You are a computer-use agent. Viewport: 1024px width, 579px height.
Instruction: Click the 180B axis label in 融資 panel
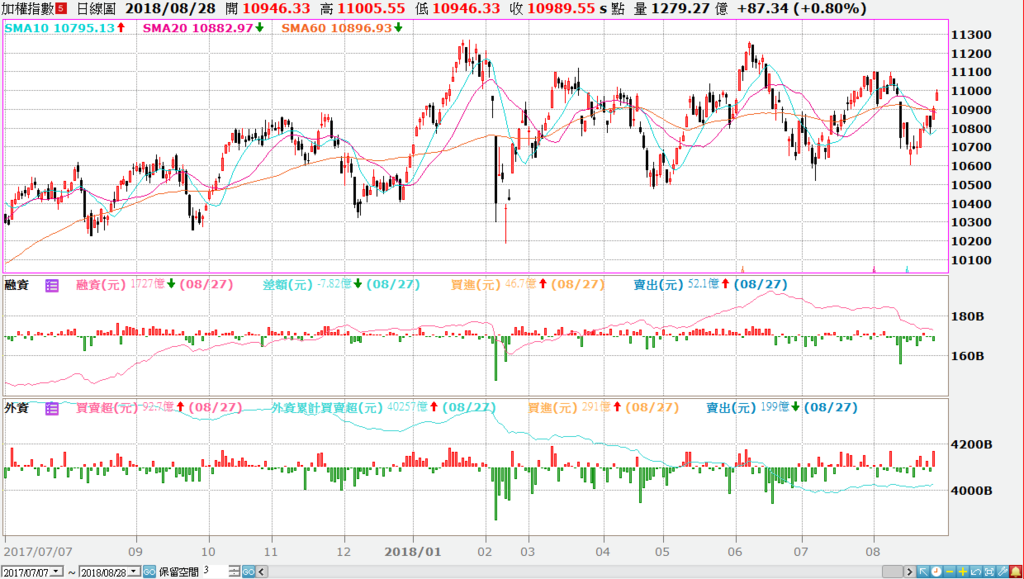[968, 317]
